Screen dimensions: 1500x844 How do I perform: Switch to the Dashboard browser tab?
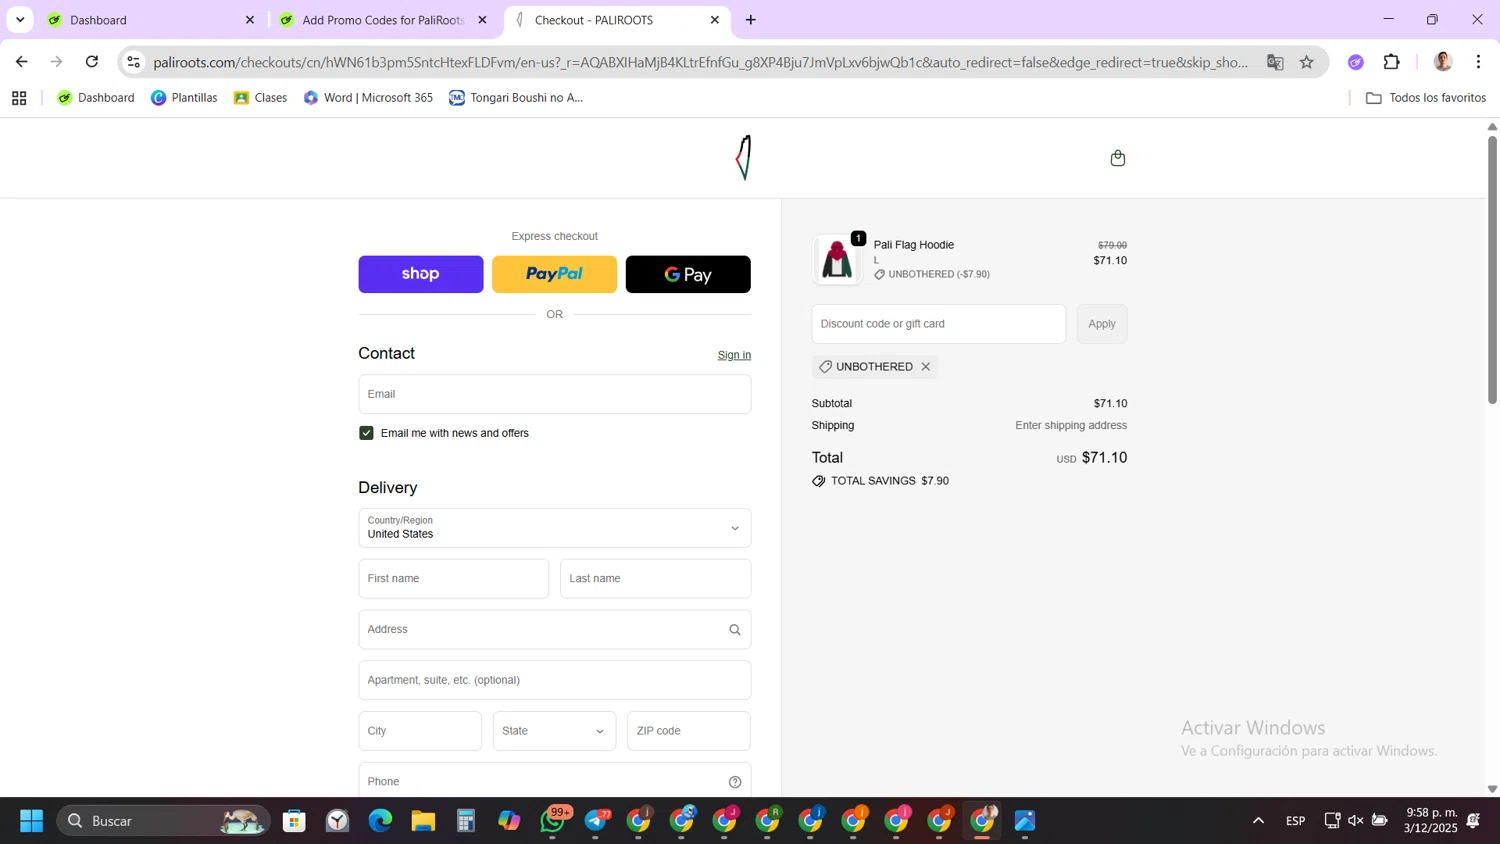click(x=140, y=20)
